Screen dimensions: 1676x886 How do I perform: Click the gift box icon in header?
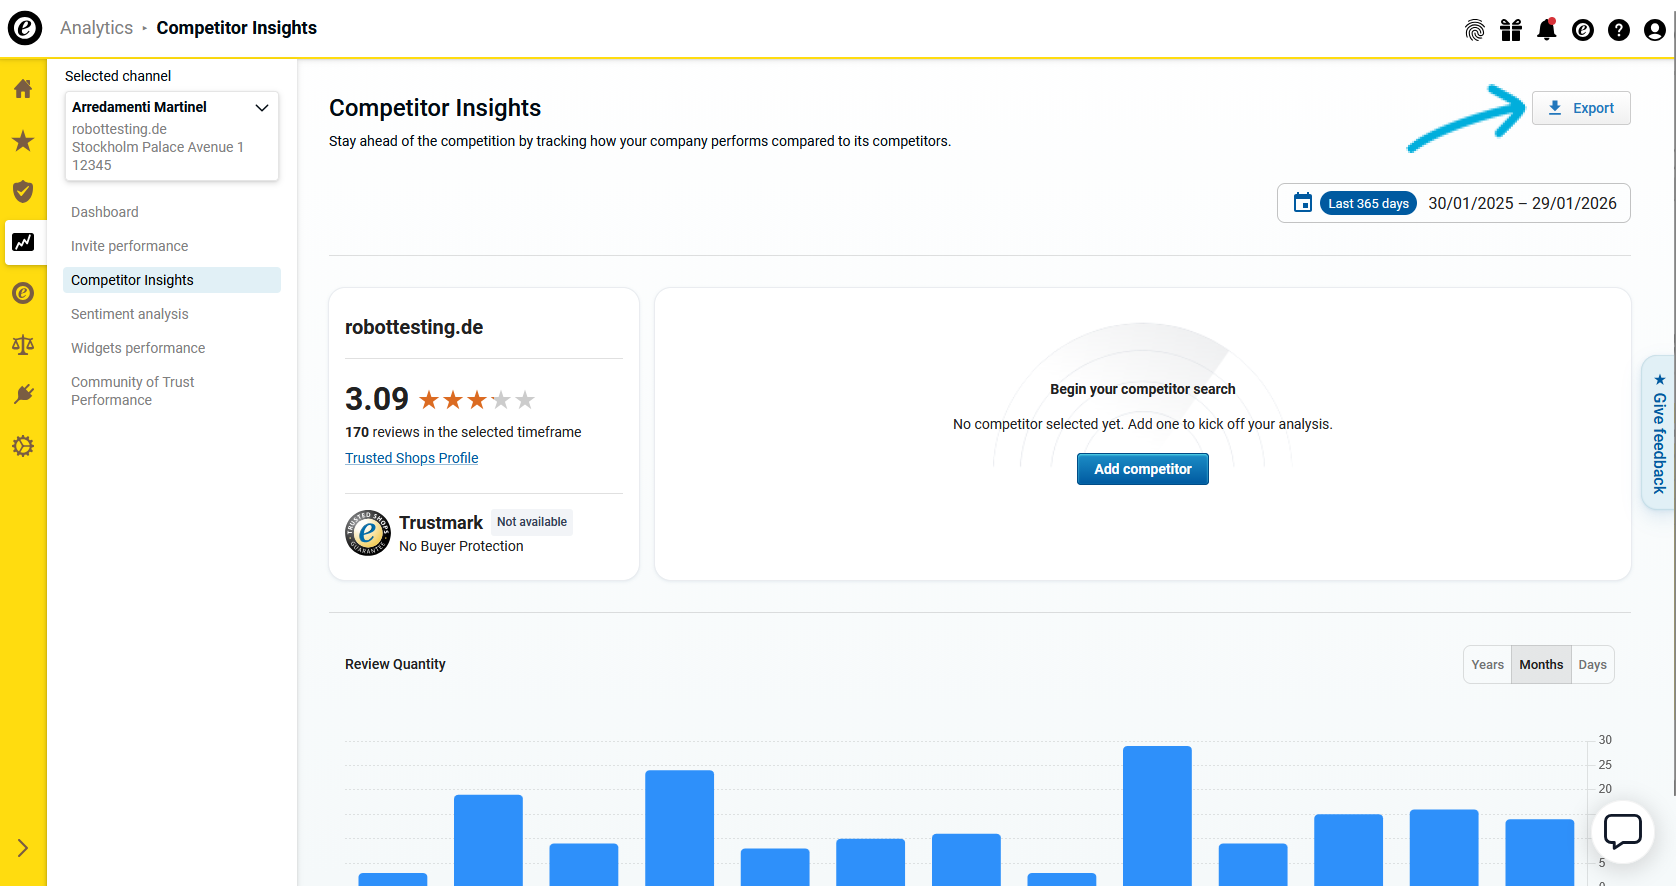(x=1510, y=30)
